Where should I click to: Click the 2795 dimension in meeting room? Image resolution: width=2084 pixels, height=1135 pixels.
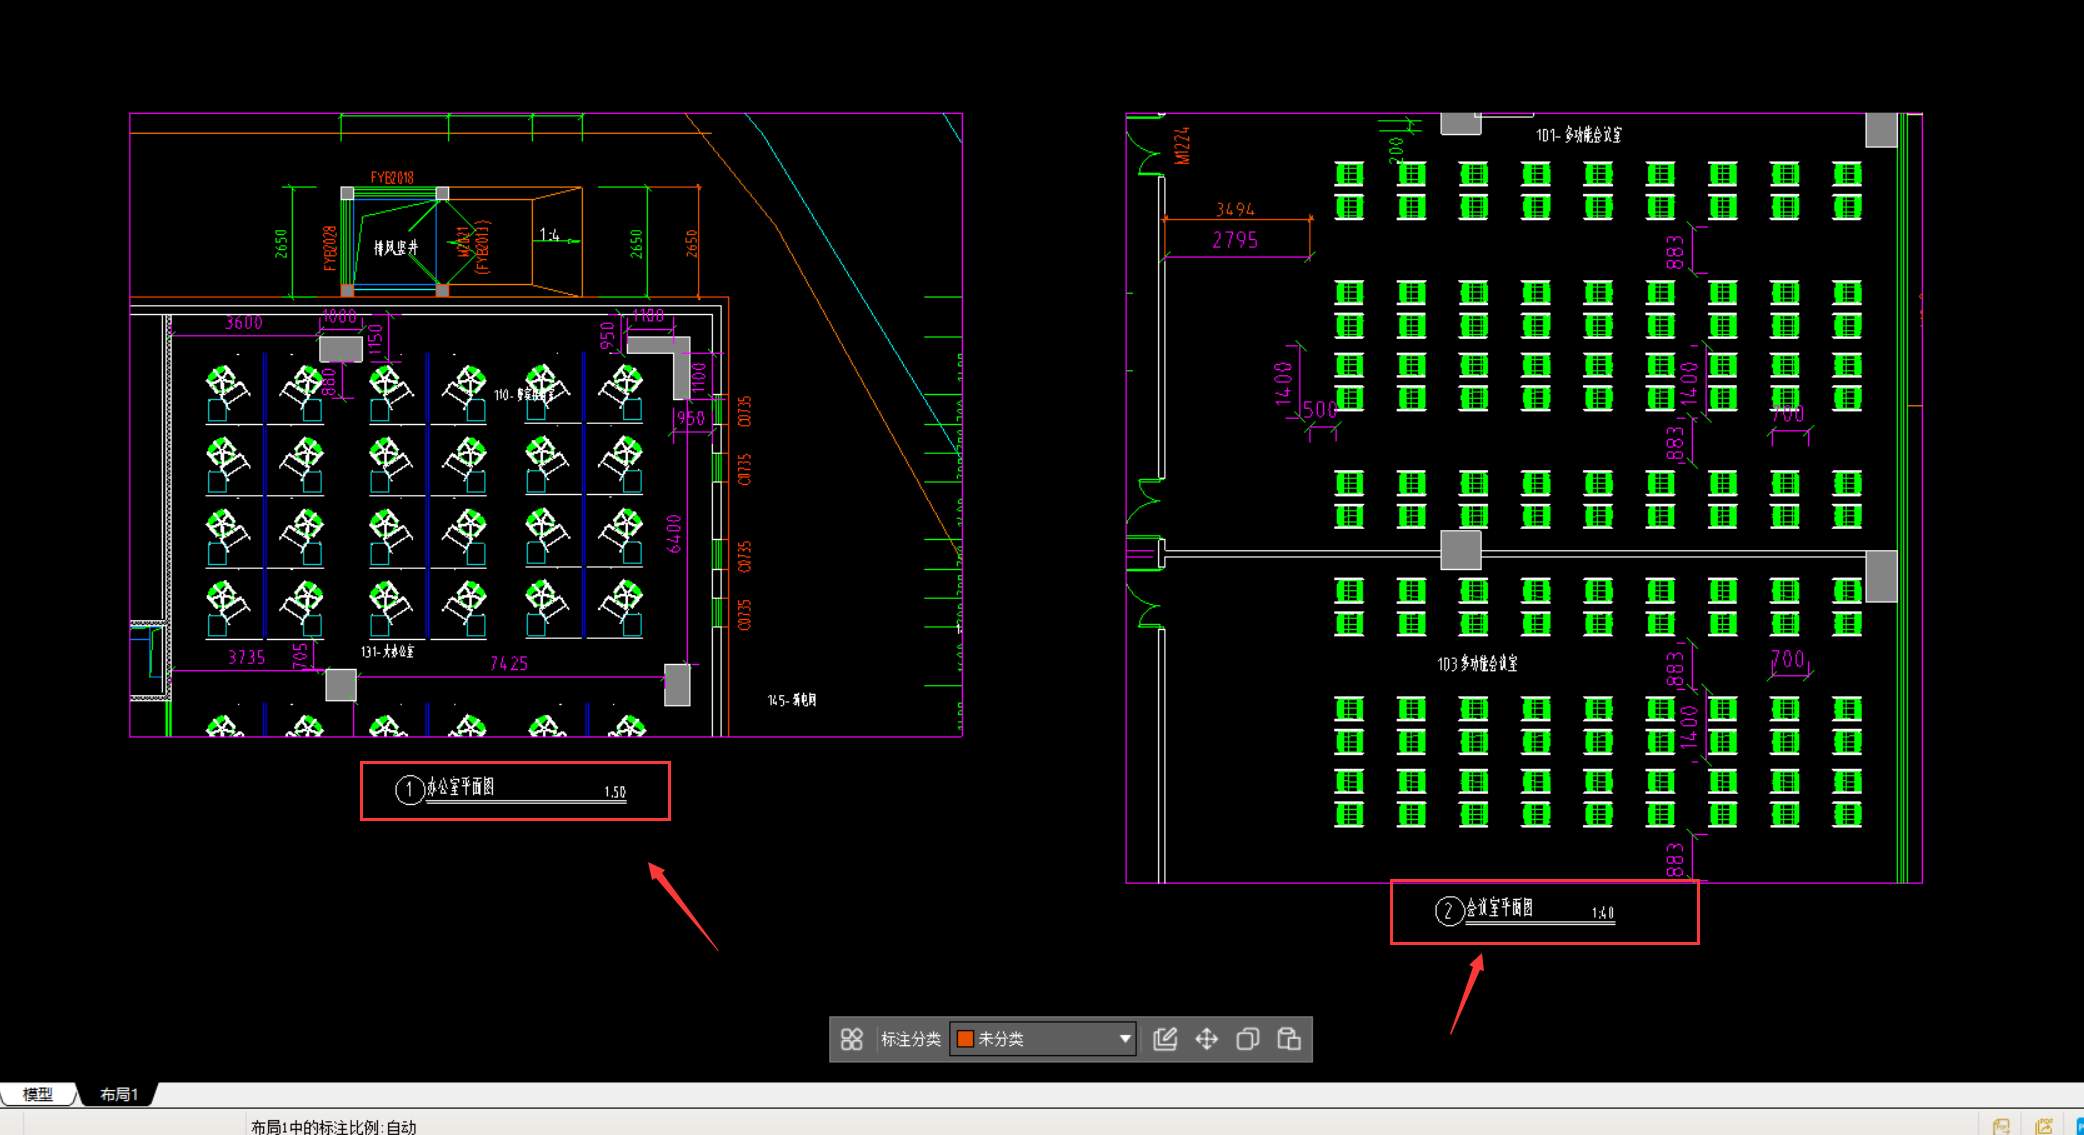1235,240
